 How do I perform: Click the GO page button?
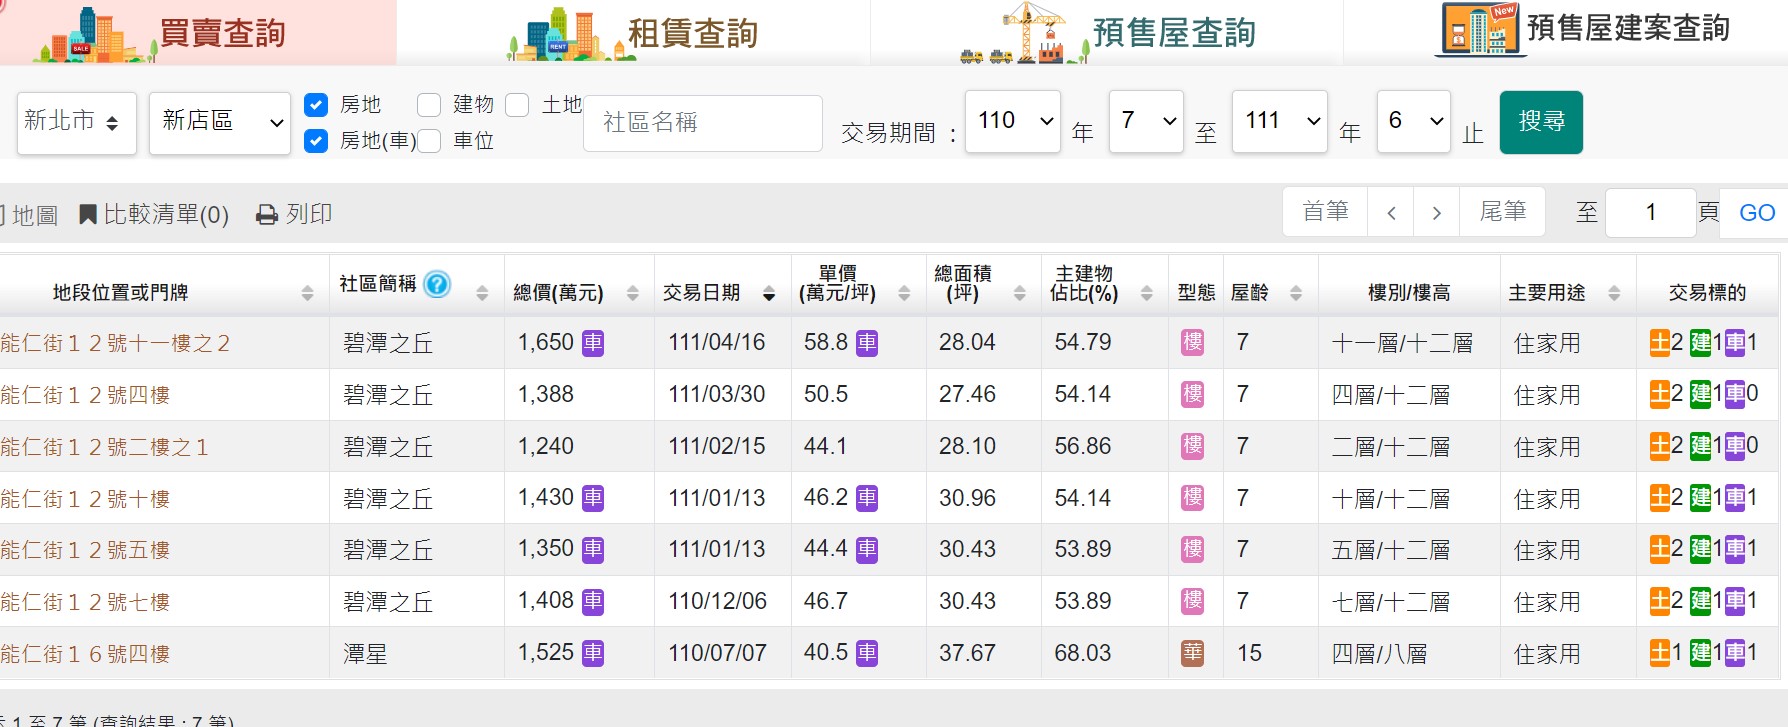point(1756,213)
